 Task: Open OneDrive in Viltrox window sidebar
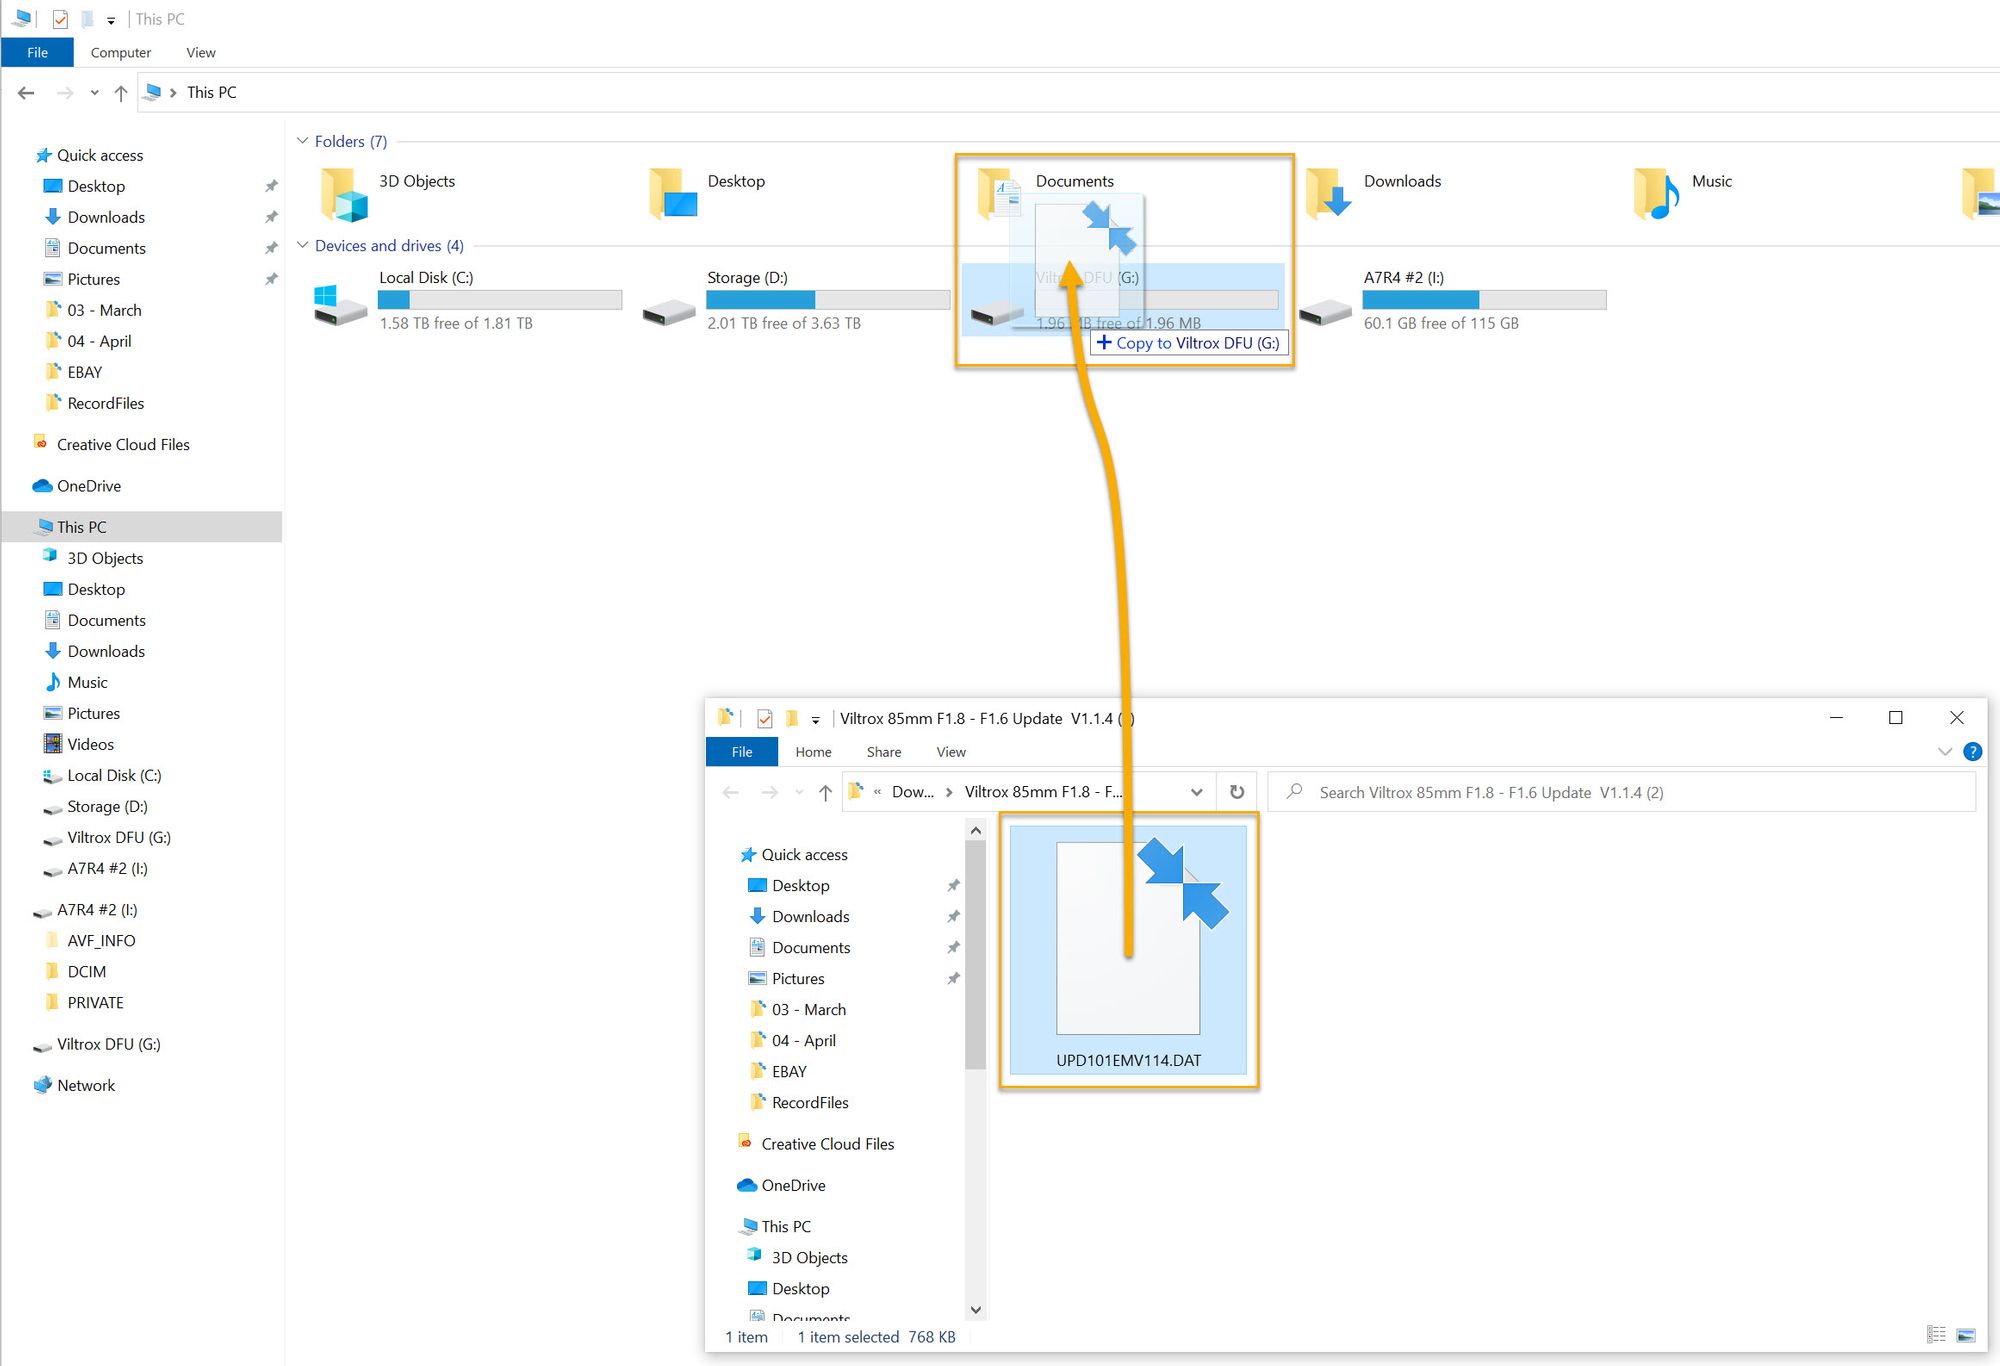[793, 1185]
